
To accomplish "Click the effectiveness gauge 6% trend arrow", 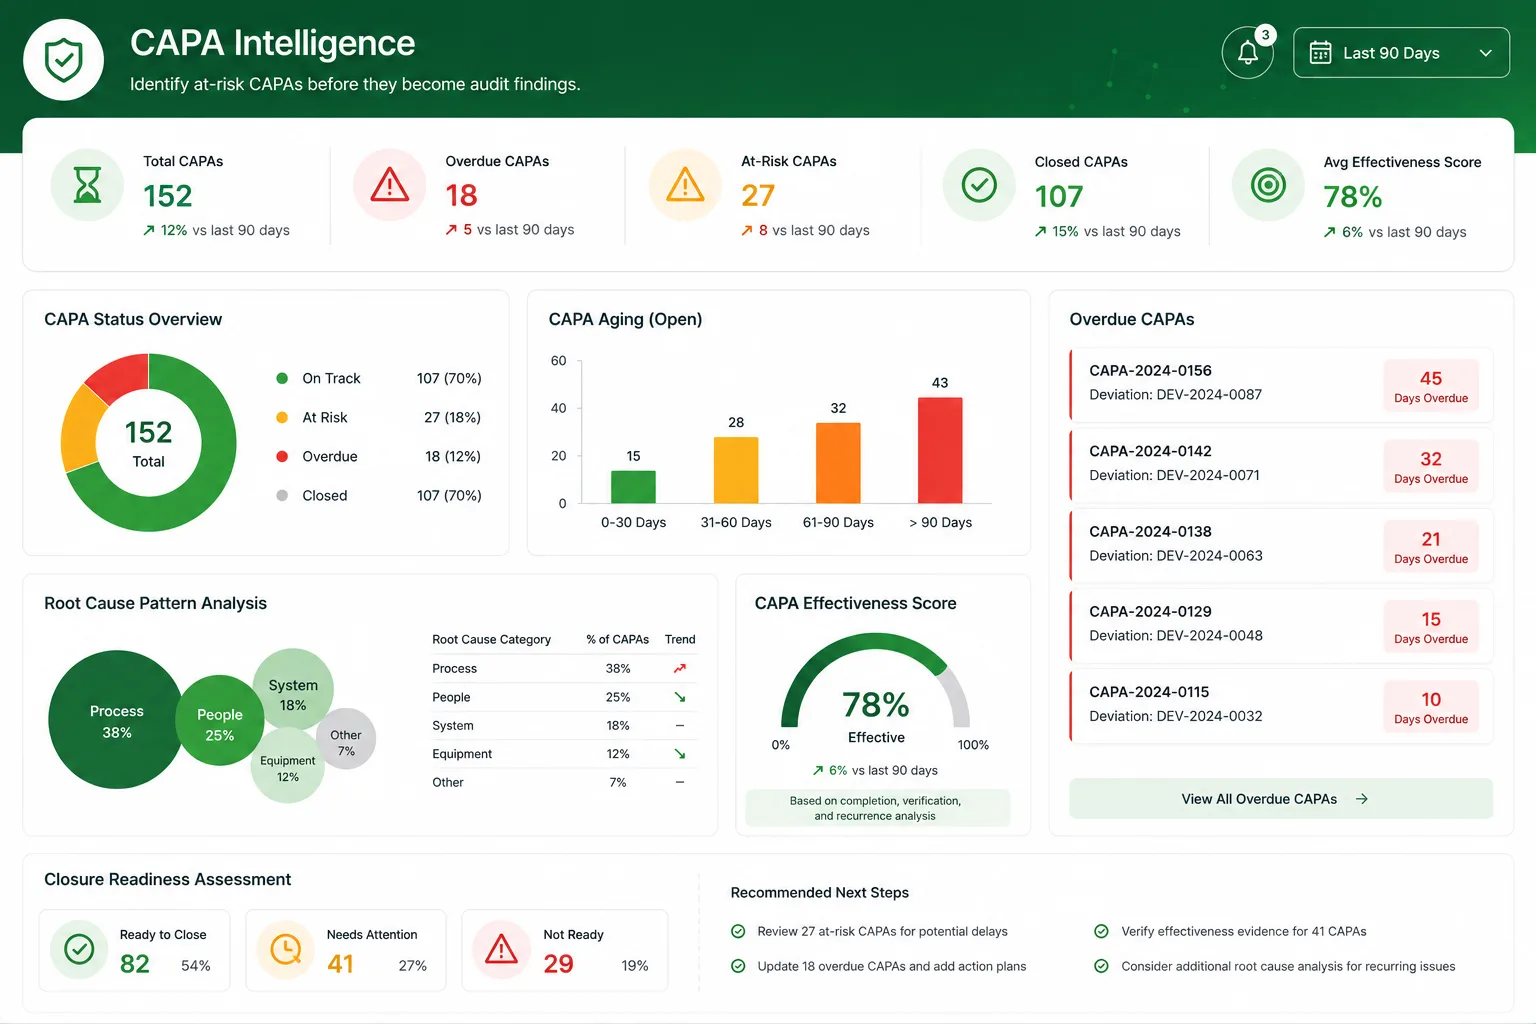I will pyautogui.click(x=818, y=770).
